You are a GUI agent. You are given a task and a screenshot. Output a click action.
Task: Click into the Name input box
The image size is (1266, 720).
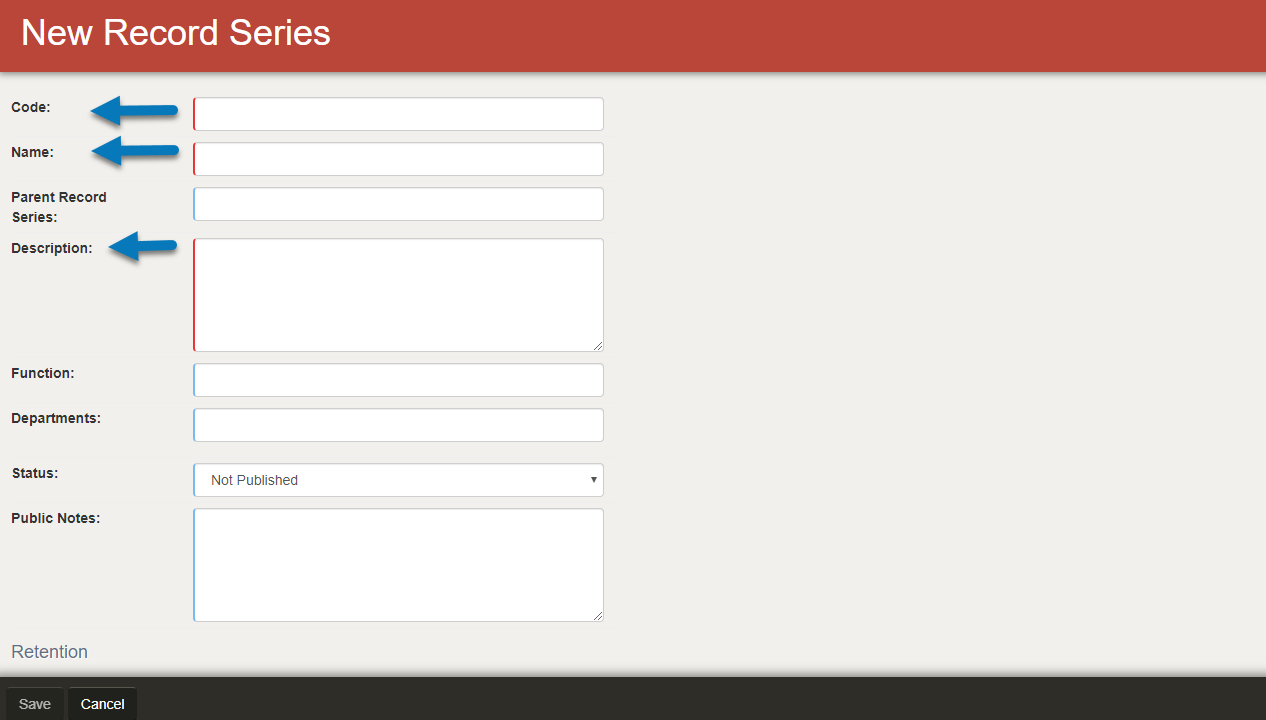click(398, 159)
